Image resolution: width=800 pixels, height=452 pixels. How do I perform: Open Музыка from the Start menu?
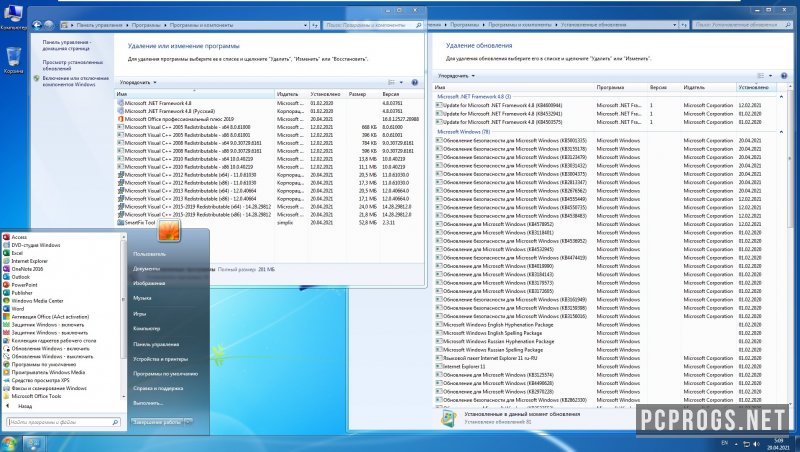[x=142, y=298]
